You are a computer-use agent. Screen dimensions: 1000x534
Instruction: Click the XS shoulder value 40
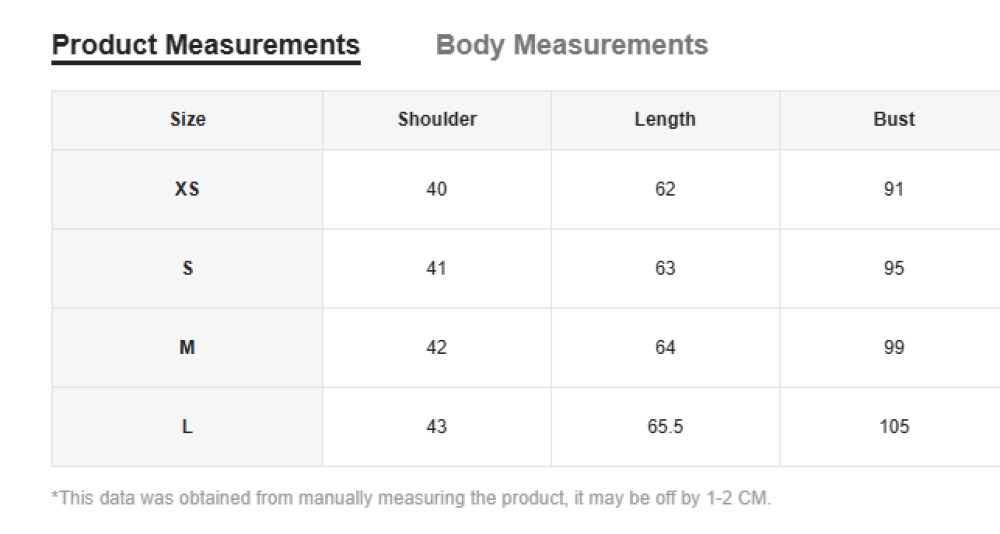[x=437, y=189]
